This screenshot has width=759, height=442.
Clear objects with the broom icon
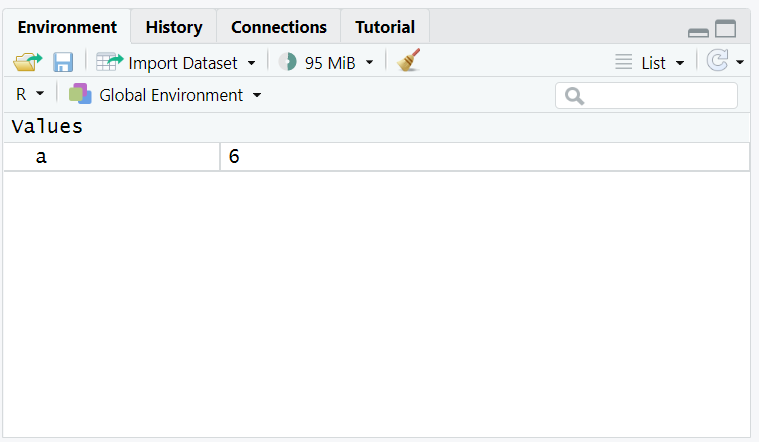point(409,61)
